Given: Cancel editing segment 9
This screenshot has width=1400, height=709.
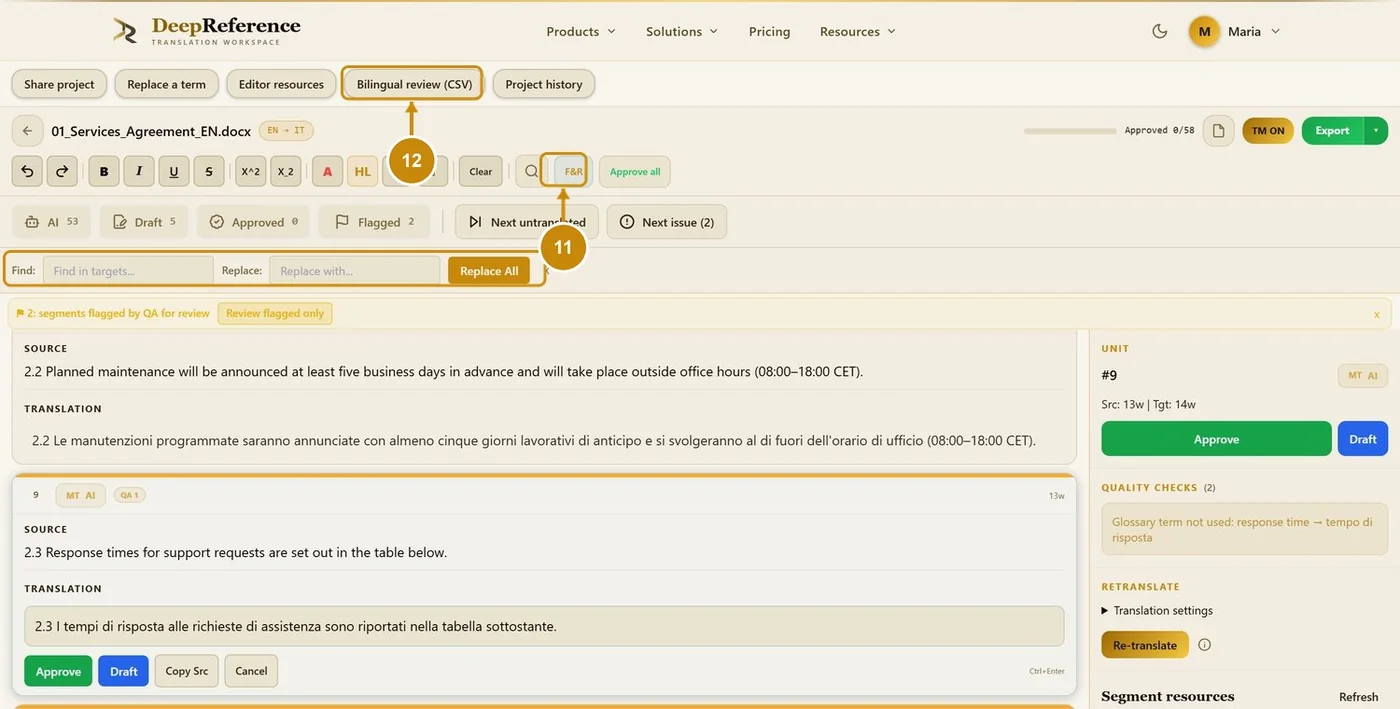Looking at the screenshot, I should pyautogui.click(x=251, y=671).
